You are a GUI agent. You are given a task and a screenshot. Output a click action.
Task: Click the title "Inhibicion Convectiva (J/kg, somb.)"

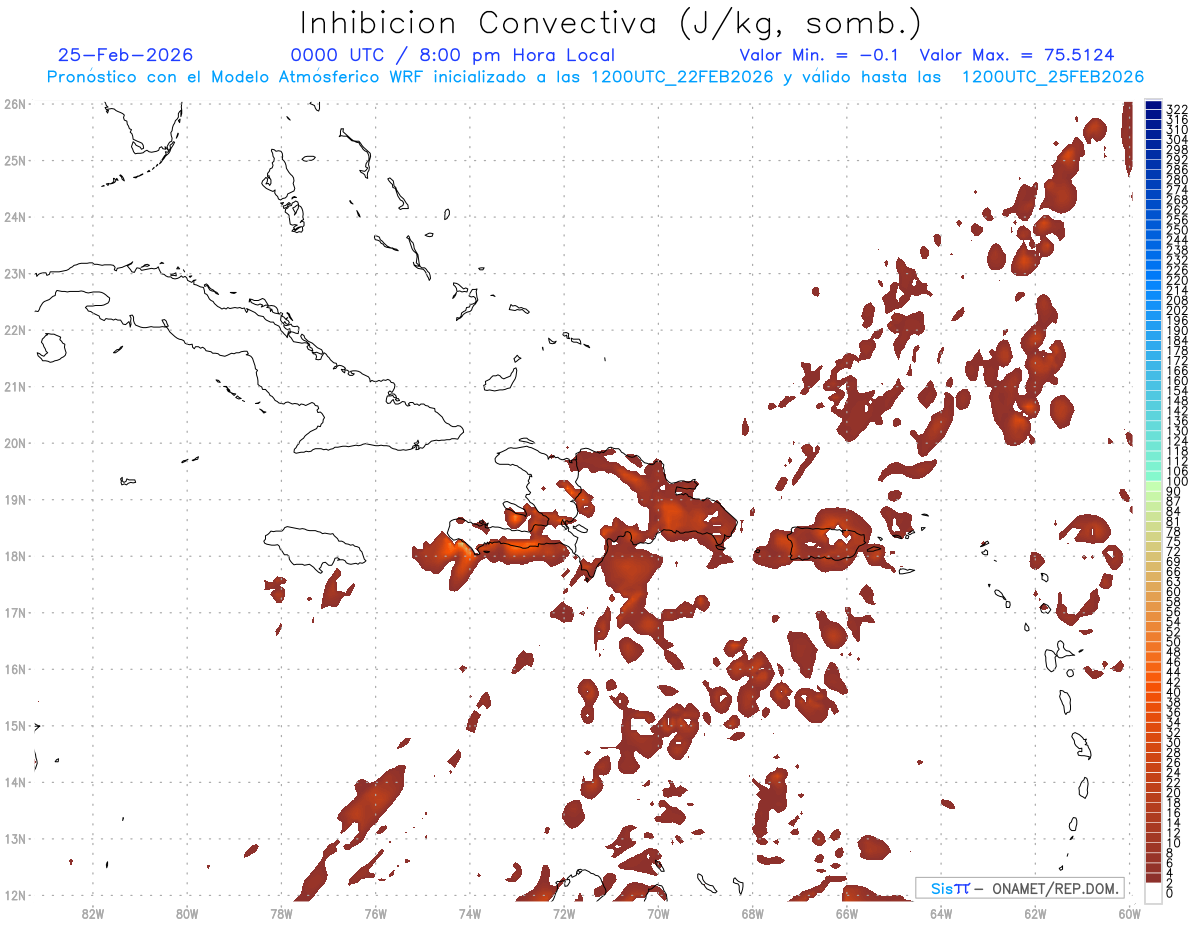tap(610, 24)
